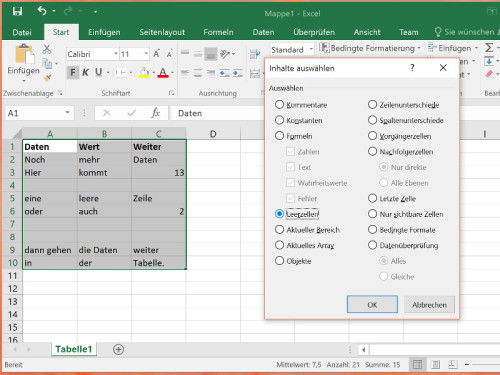Select the Objekte radio button
The width and height of the screenshot is (500, 375).
click(x=279, y=261)
